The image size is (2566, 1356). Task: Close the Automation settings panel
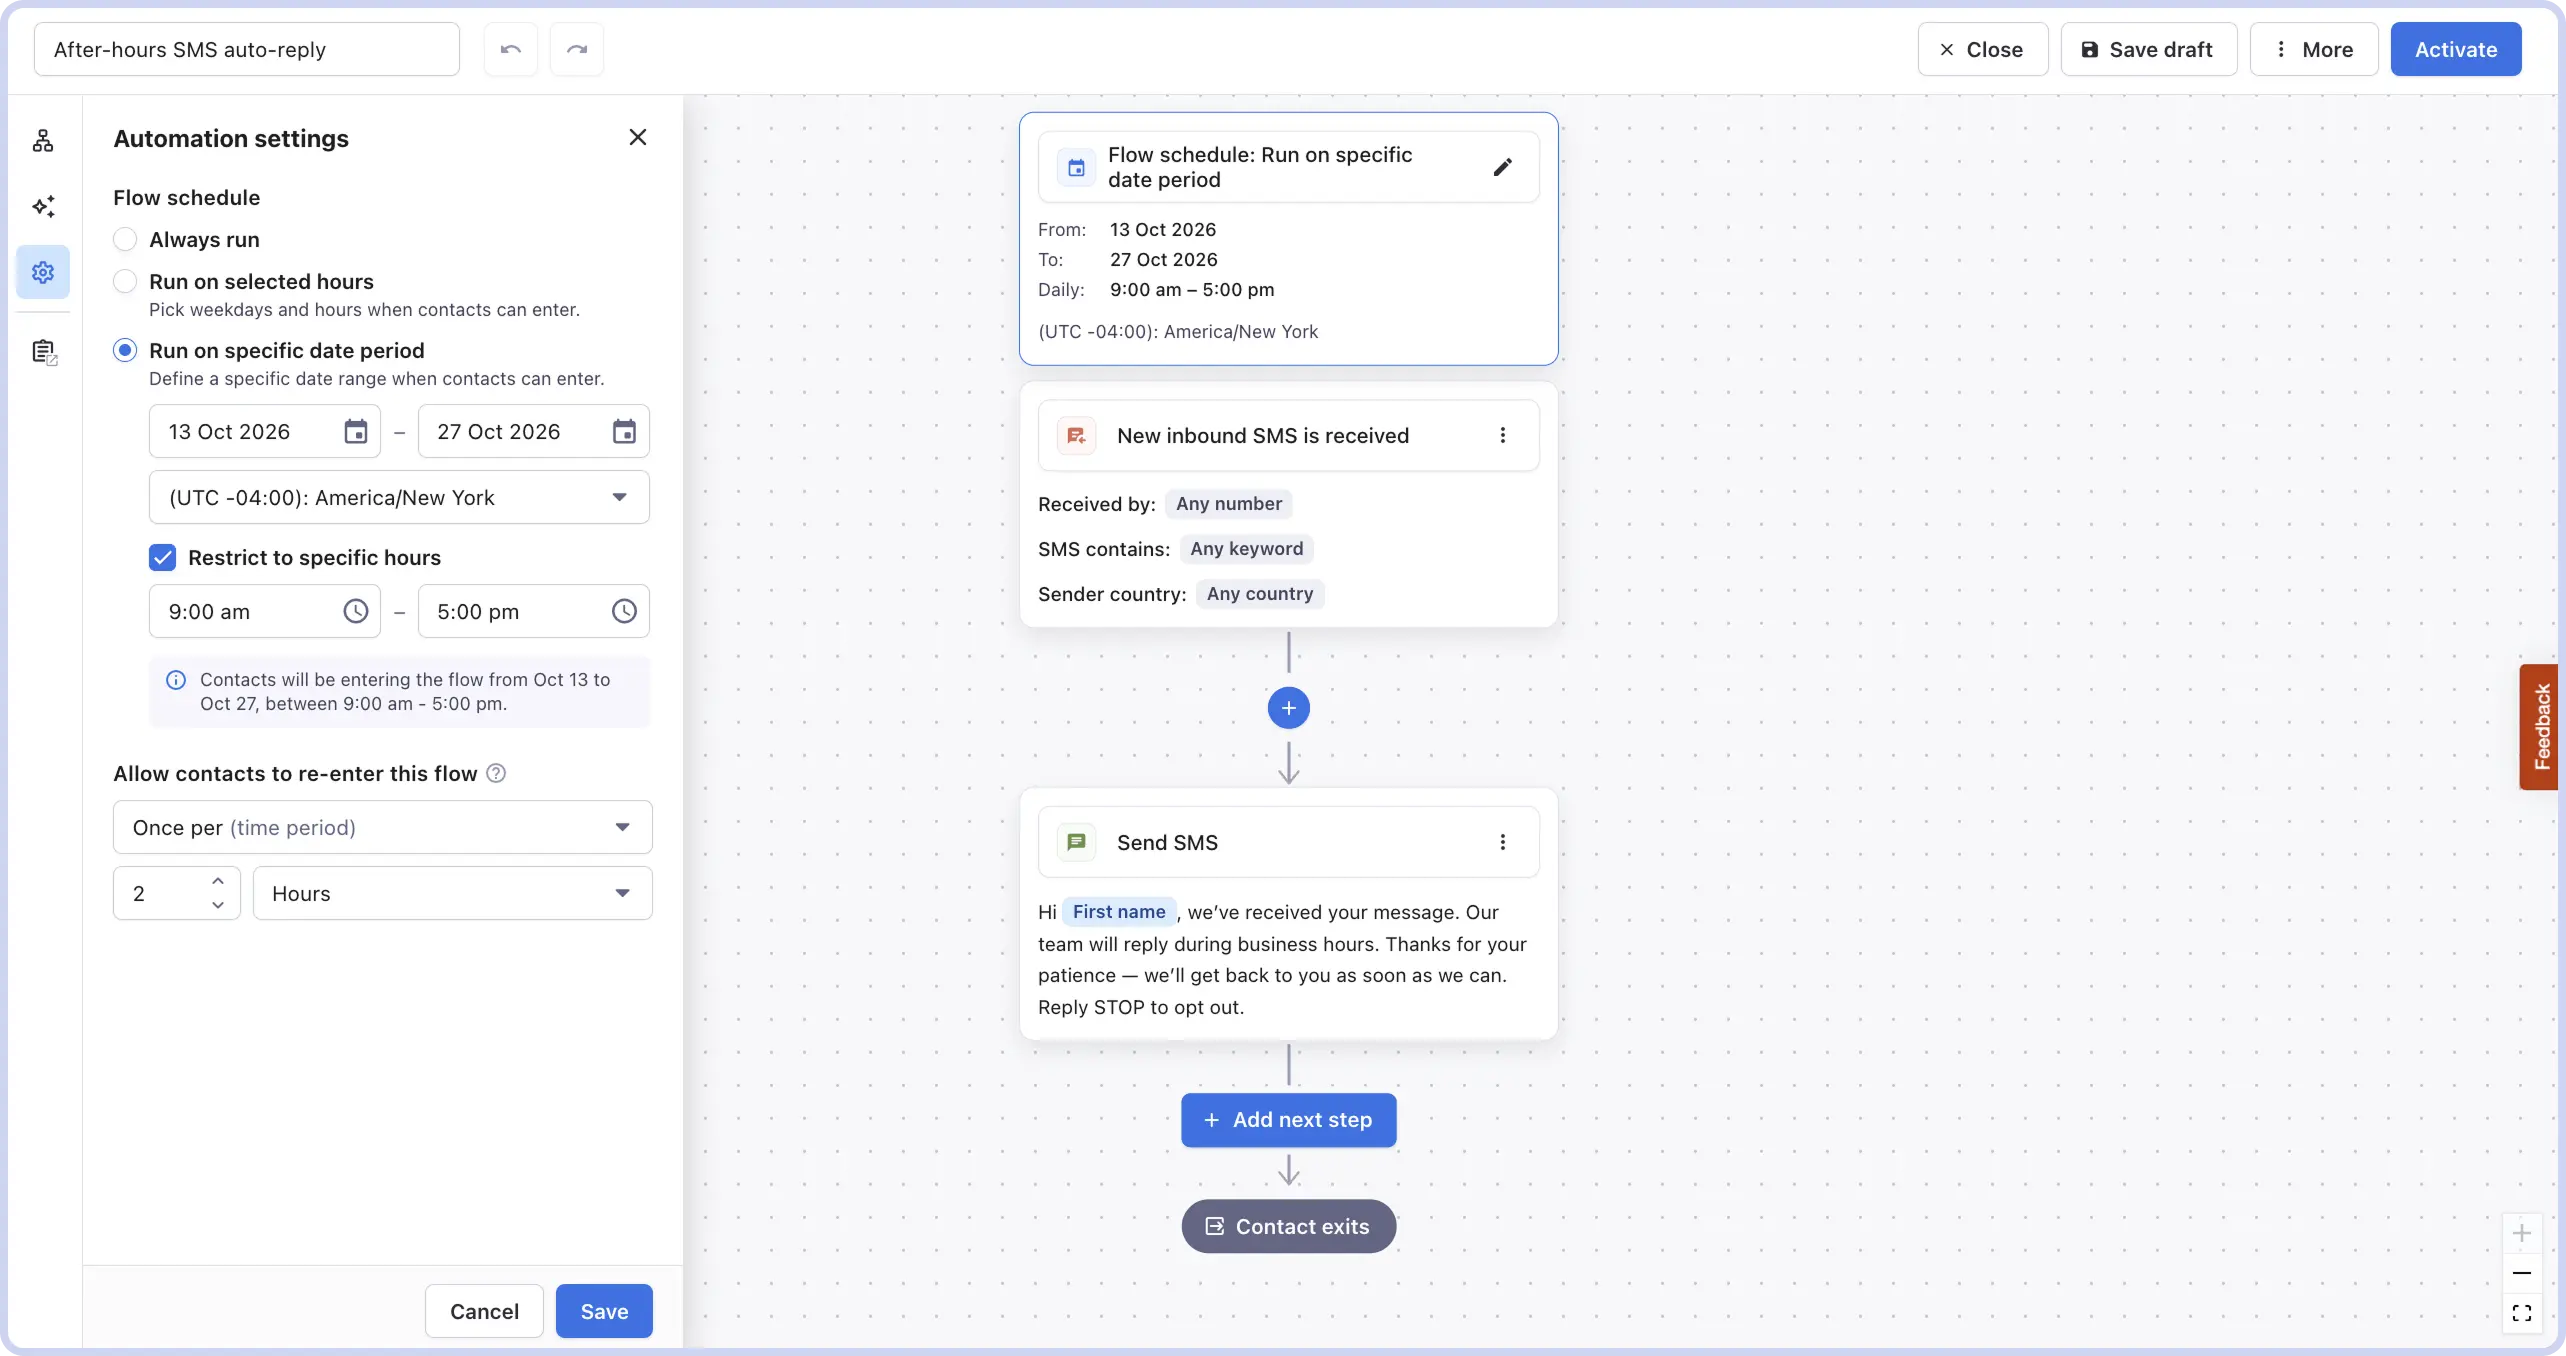[x=638, y=138]
